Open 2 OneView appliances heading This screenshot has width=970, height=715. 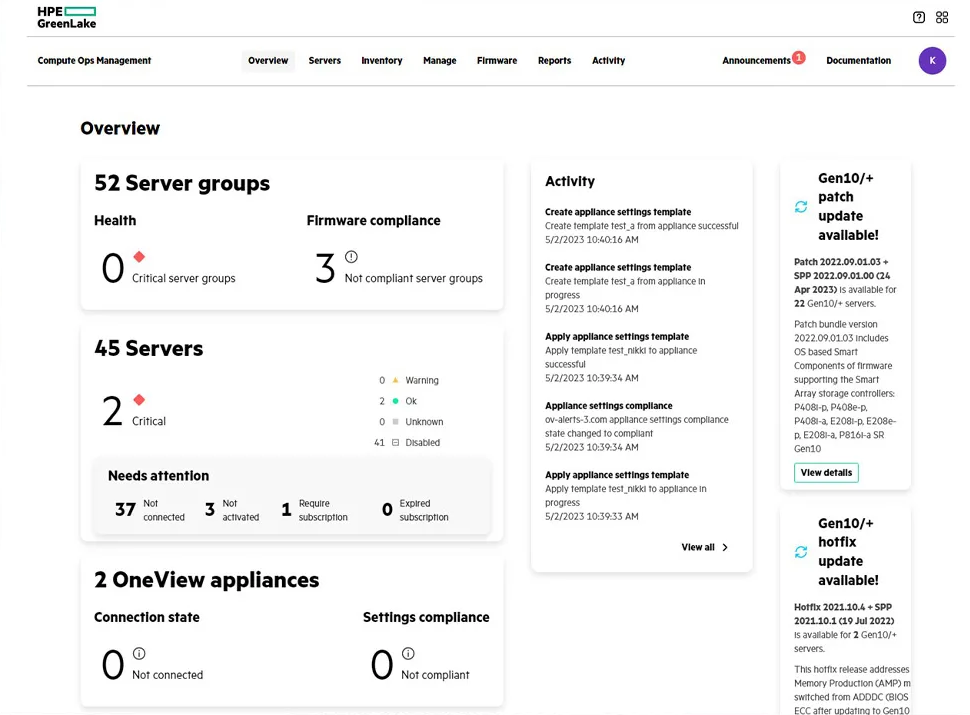click(207, 580)
